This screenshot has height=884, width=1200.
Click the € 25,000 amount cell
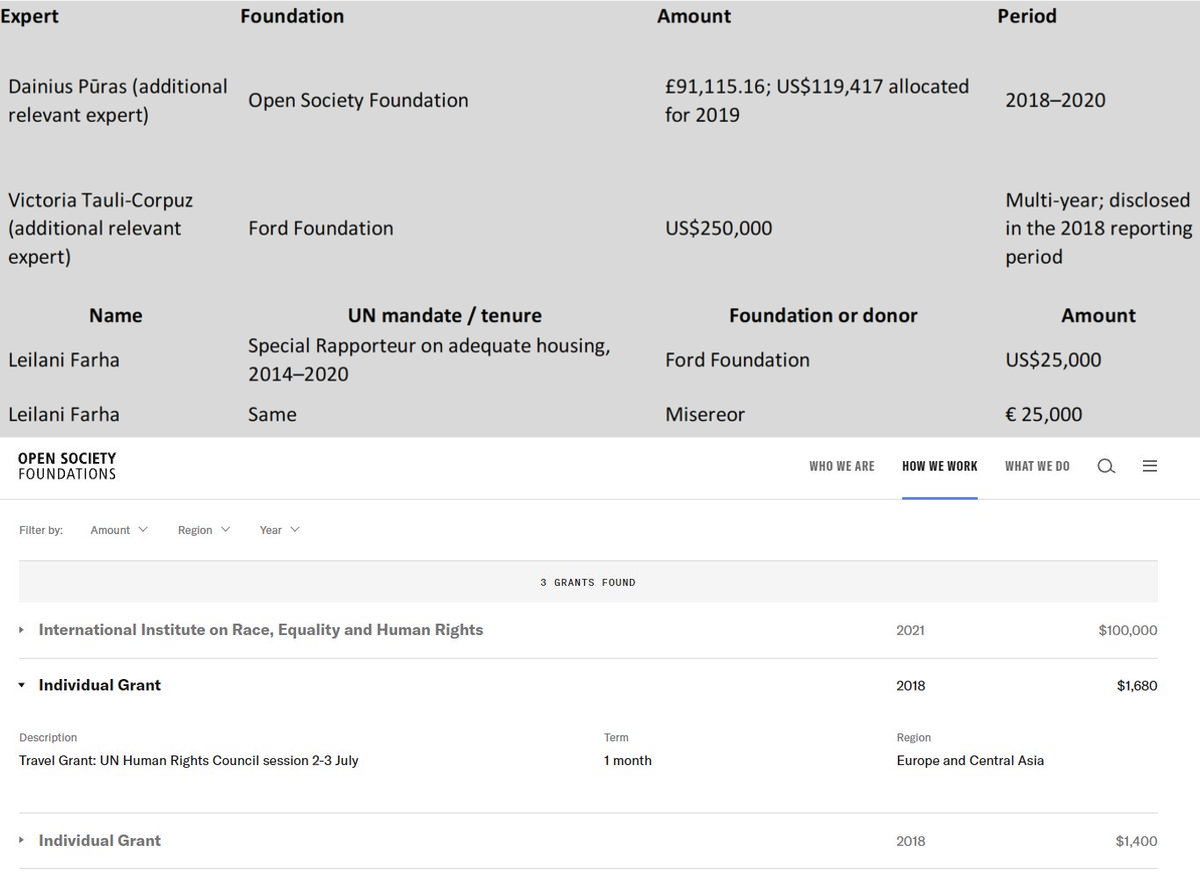point(1044,414)
